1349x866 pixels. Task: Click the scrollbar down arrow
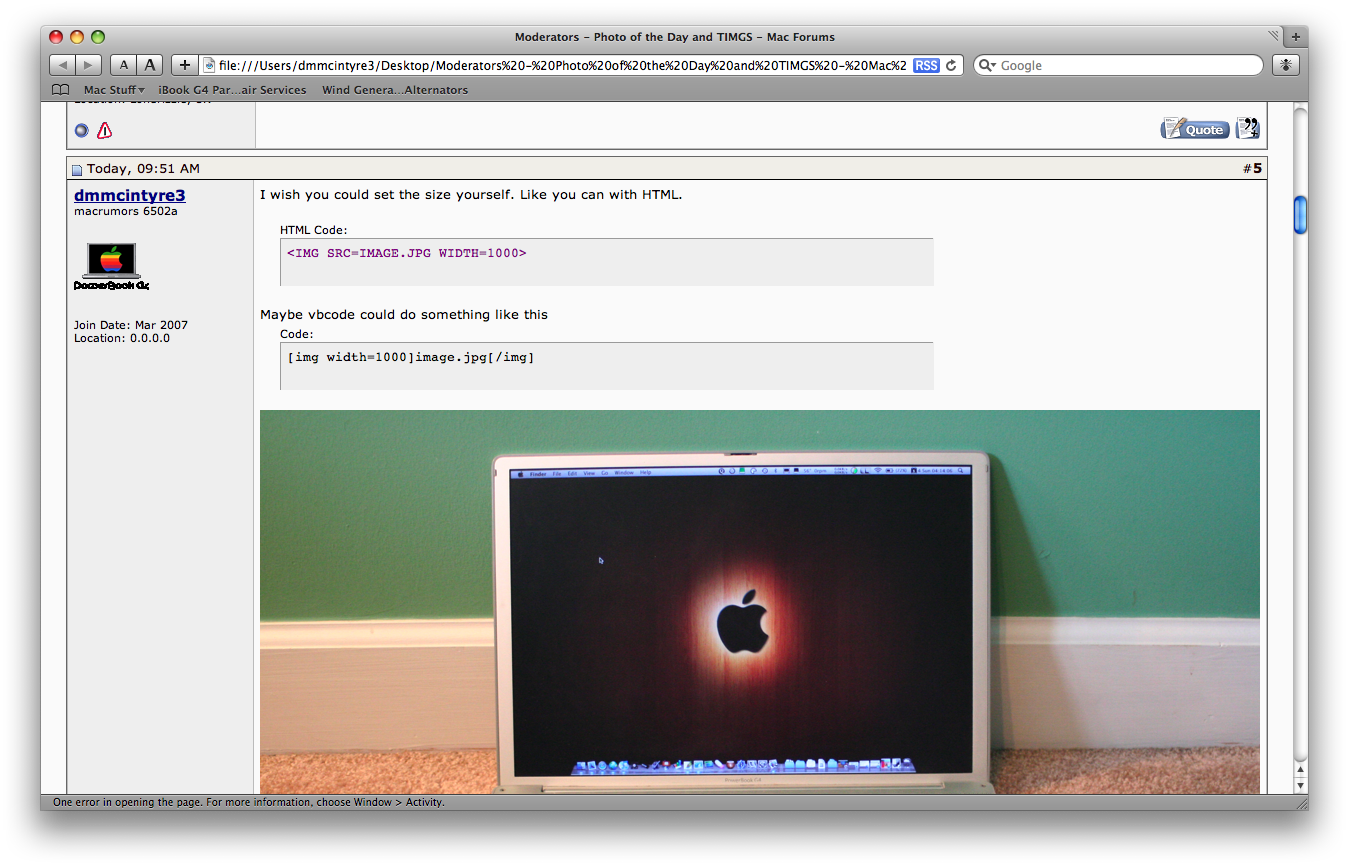(x=1300, y=786)
